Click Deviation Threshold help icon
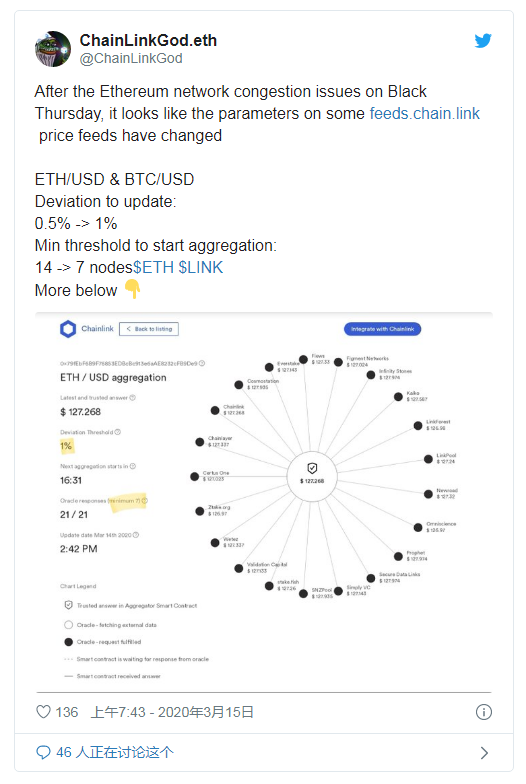526x784 pixels. (x=118, y=432)
